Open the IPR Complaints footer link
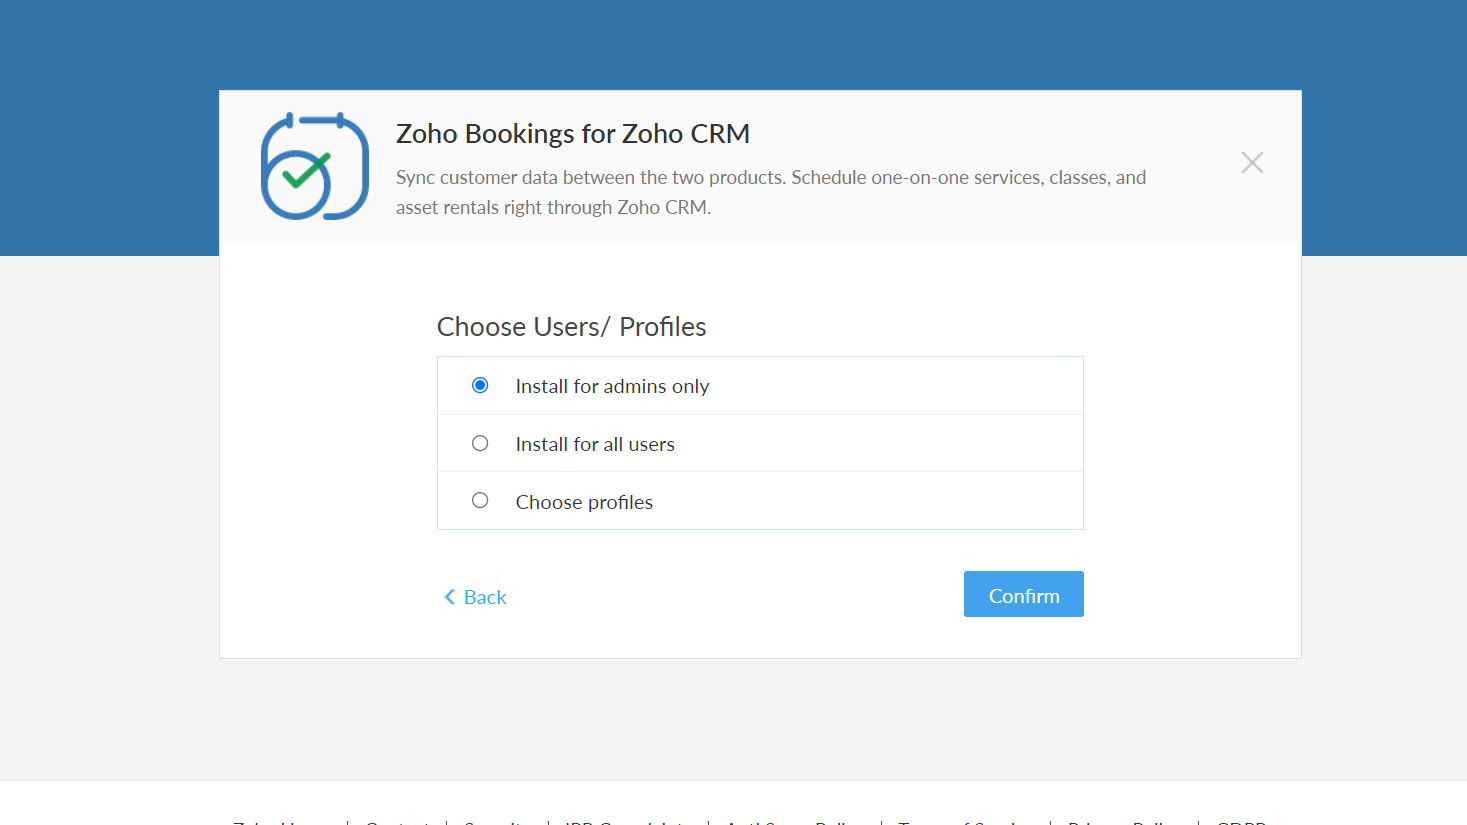This screenshot has width=1467, height=825. click(x=628, y=822)
